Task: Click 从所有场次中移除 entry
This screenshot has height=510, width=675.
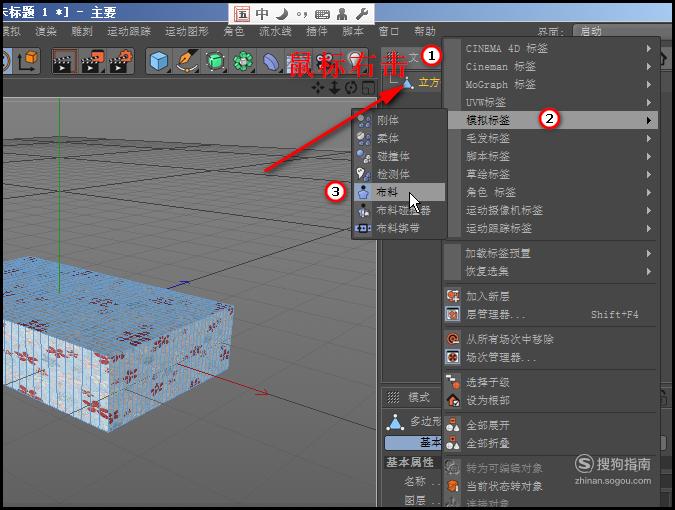Action: pos(551,339)
